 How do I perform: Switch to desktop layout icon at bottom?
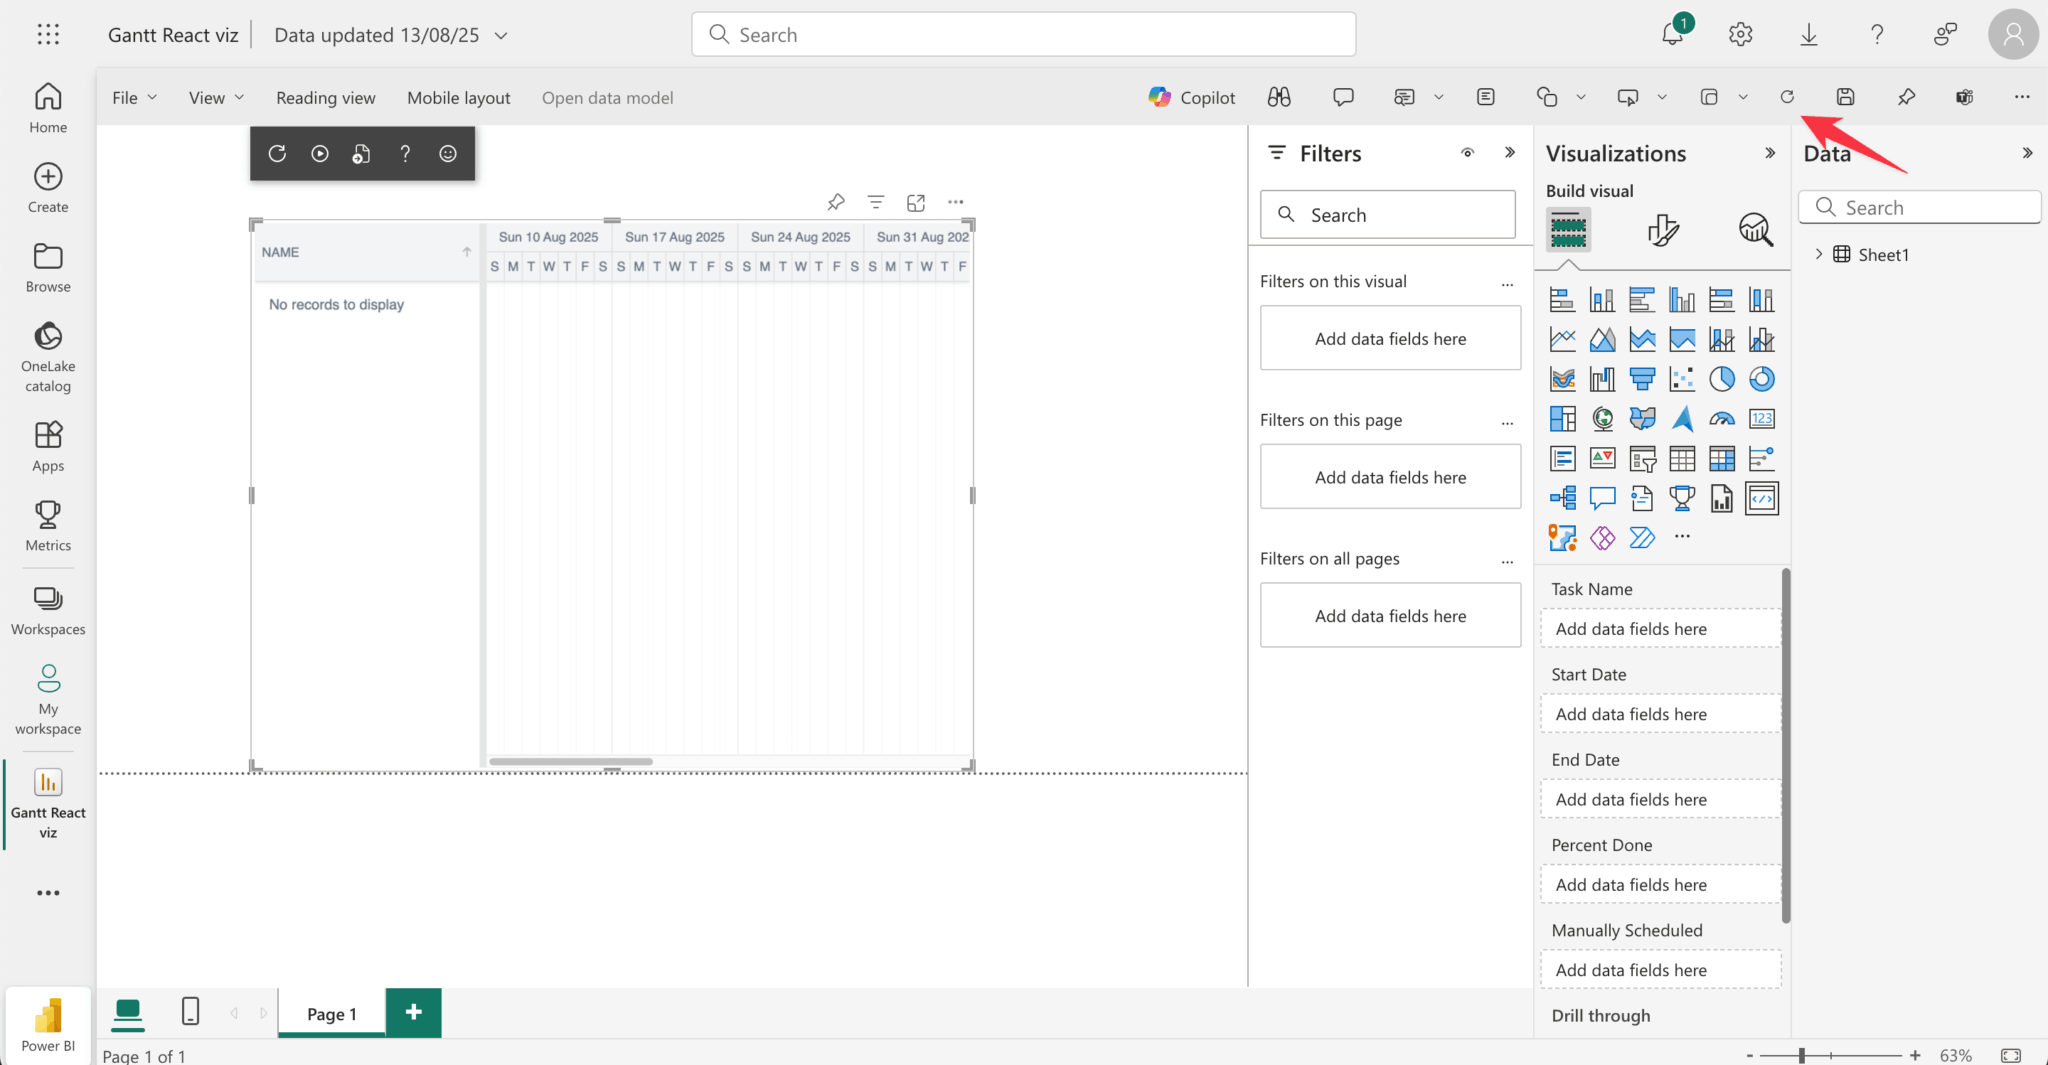coord(127,1012)
